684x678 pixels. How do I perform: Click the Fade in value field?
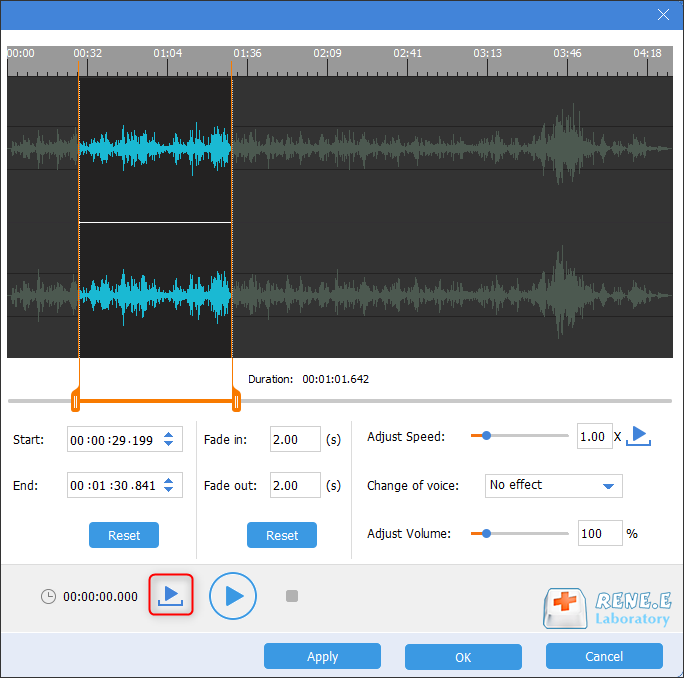click(x=295, y=439)
